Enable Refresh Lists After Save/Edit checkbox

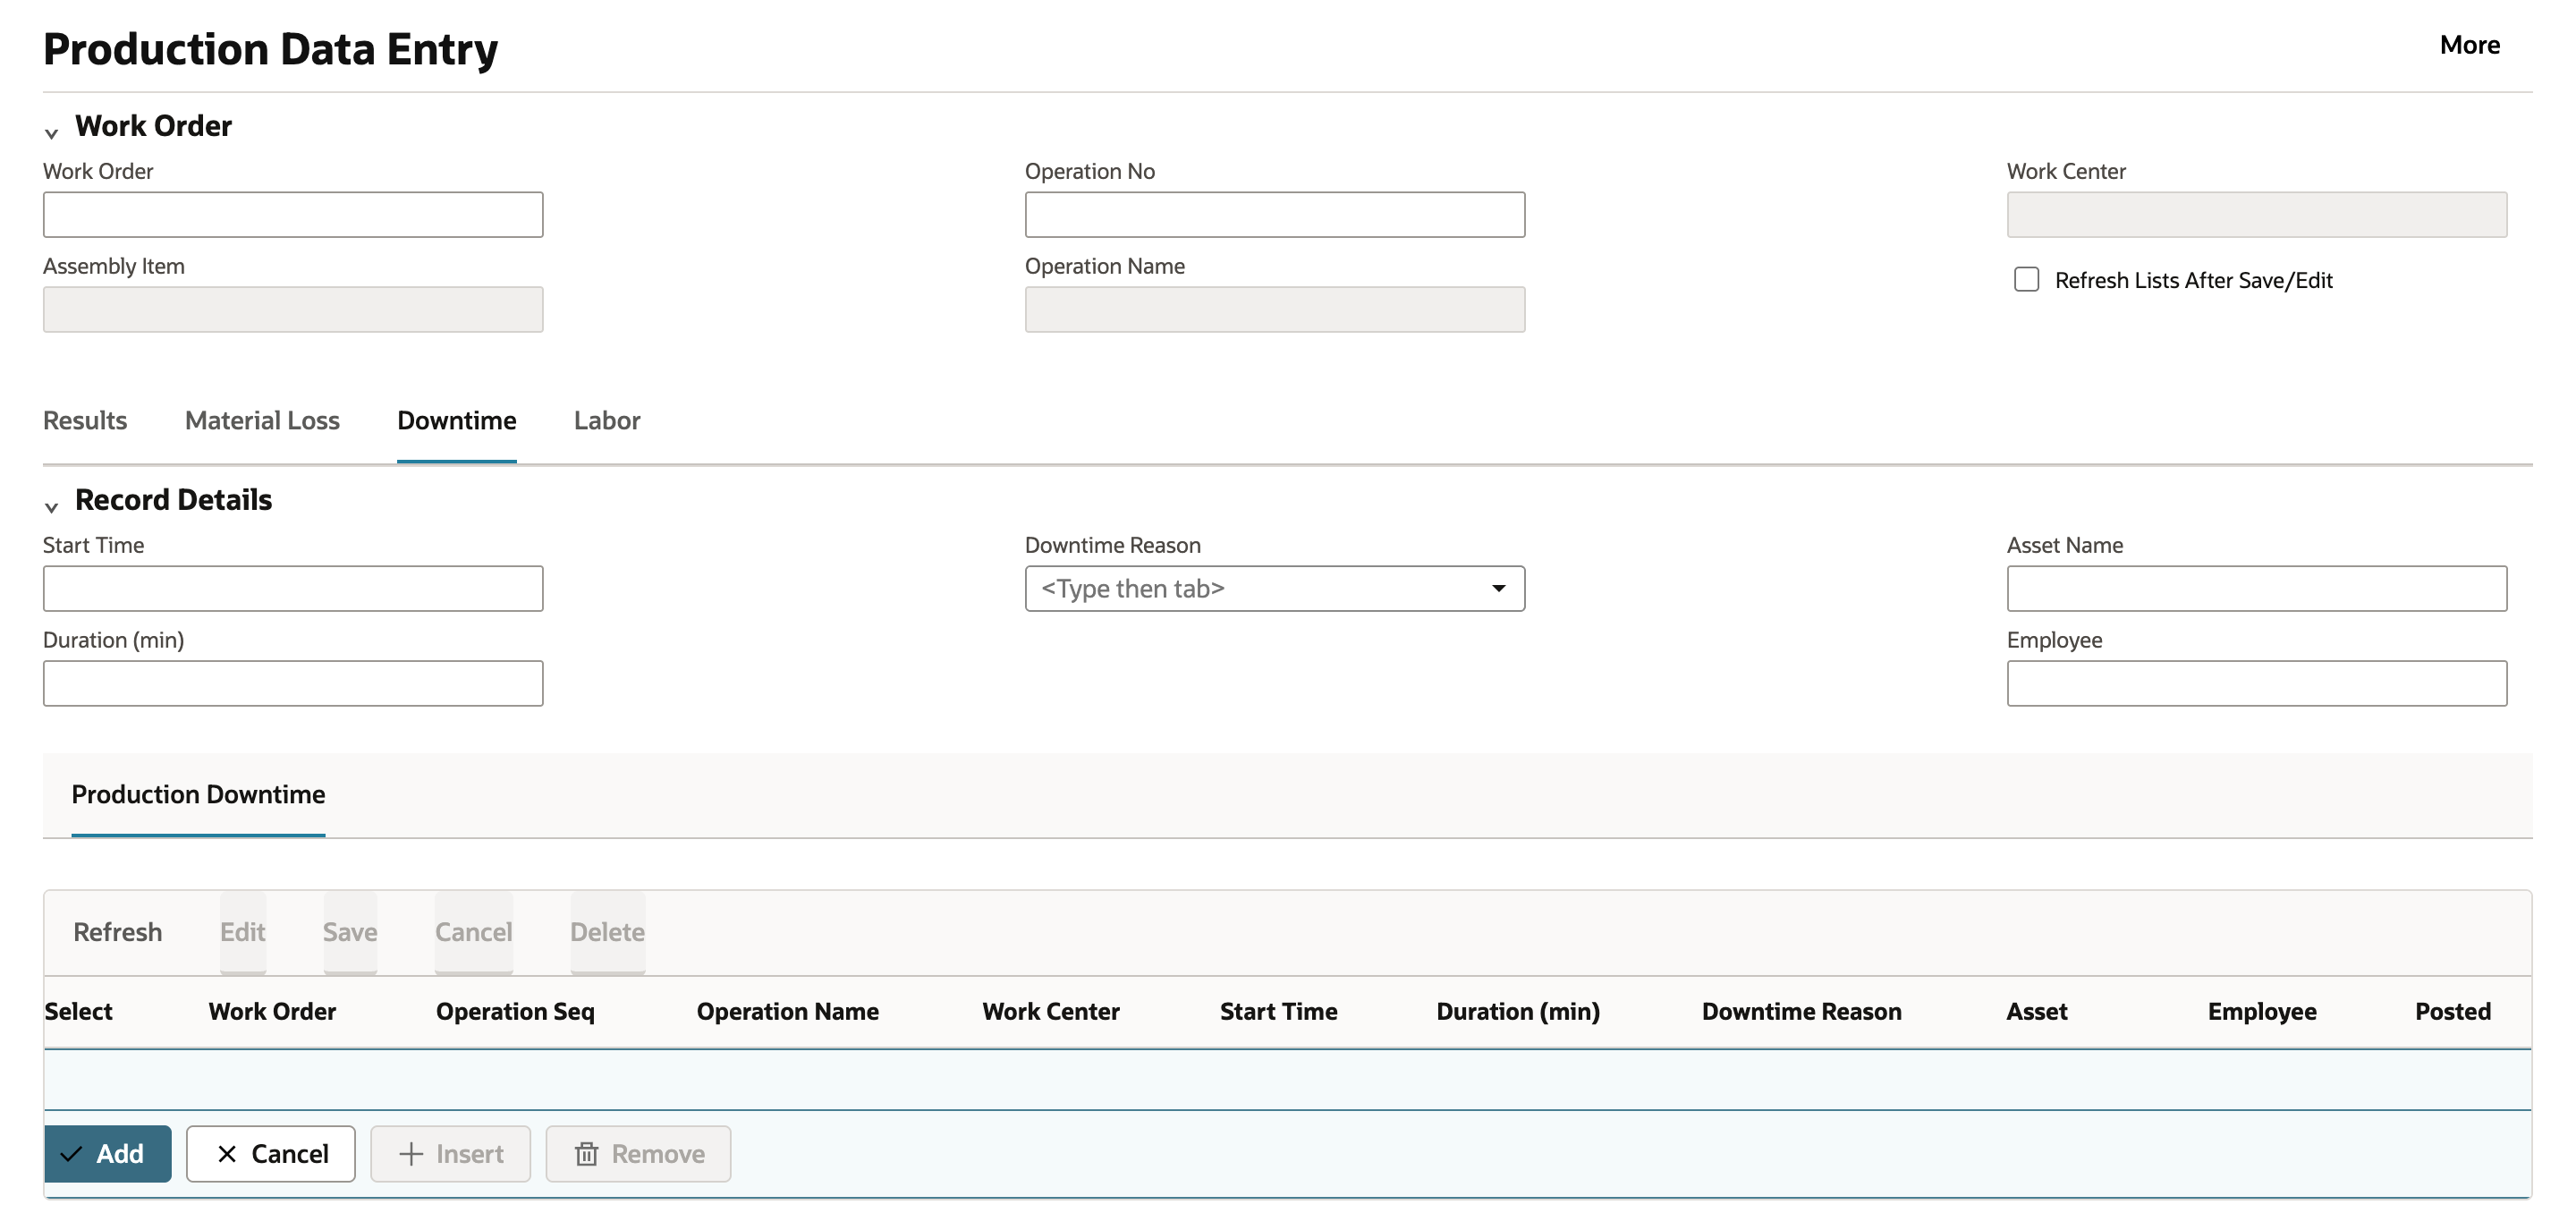coord(2026,279)
